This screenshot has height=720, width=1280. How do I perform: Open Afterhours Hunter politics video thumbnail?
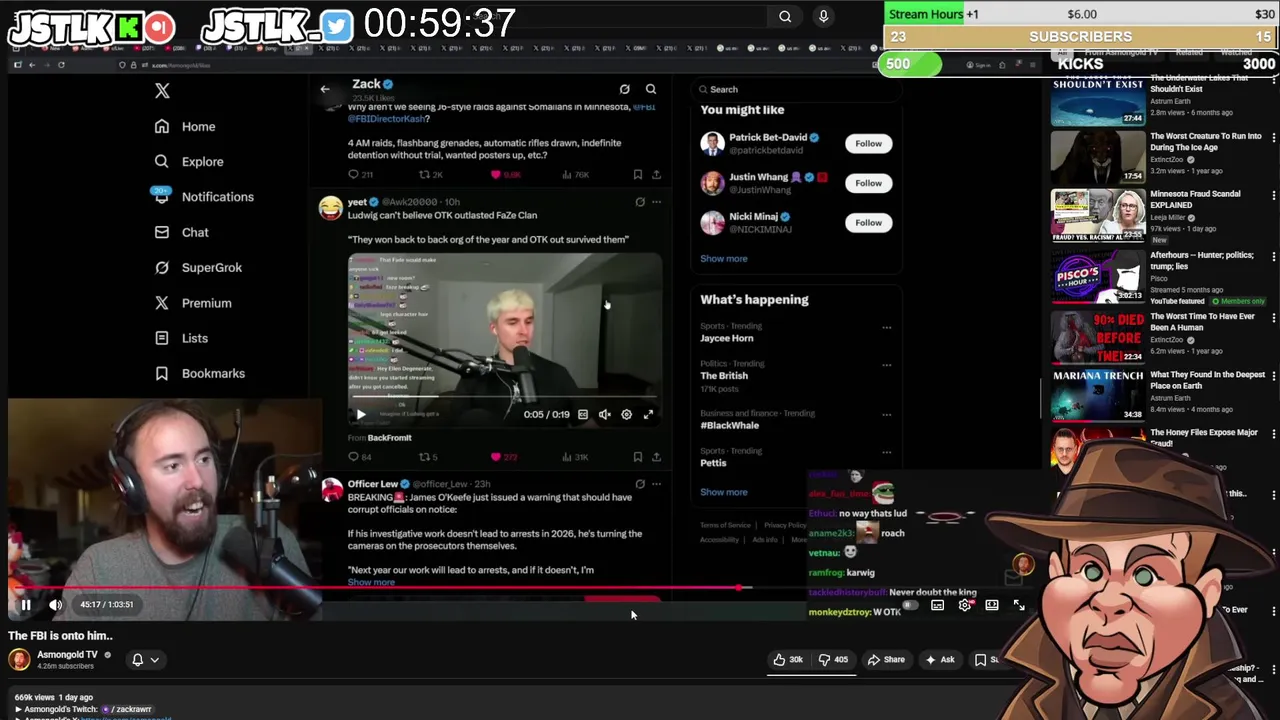coord(1098,276)
